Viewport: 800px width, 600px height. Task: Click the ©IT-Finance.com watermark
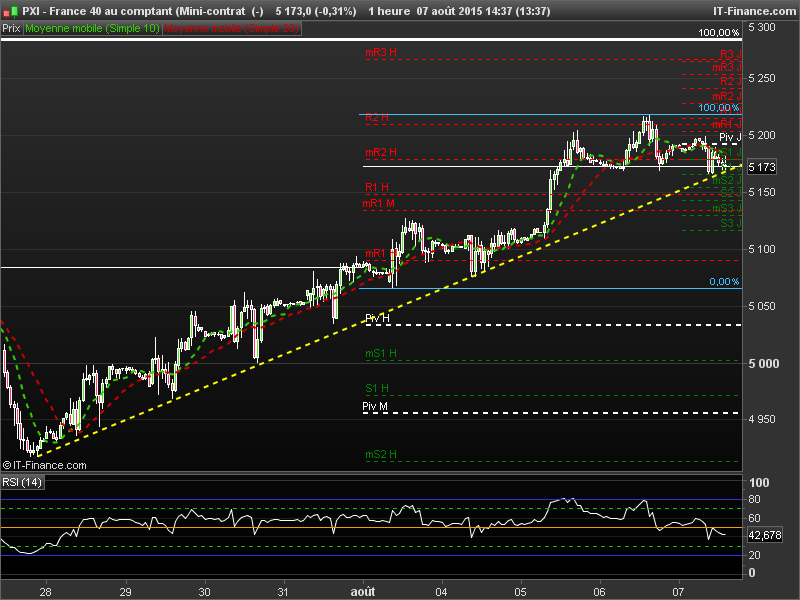coord(44,465)
